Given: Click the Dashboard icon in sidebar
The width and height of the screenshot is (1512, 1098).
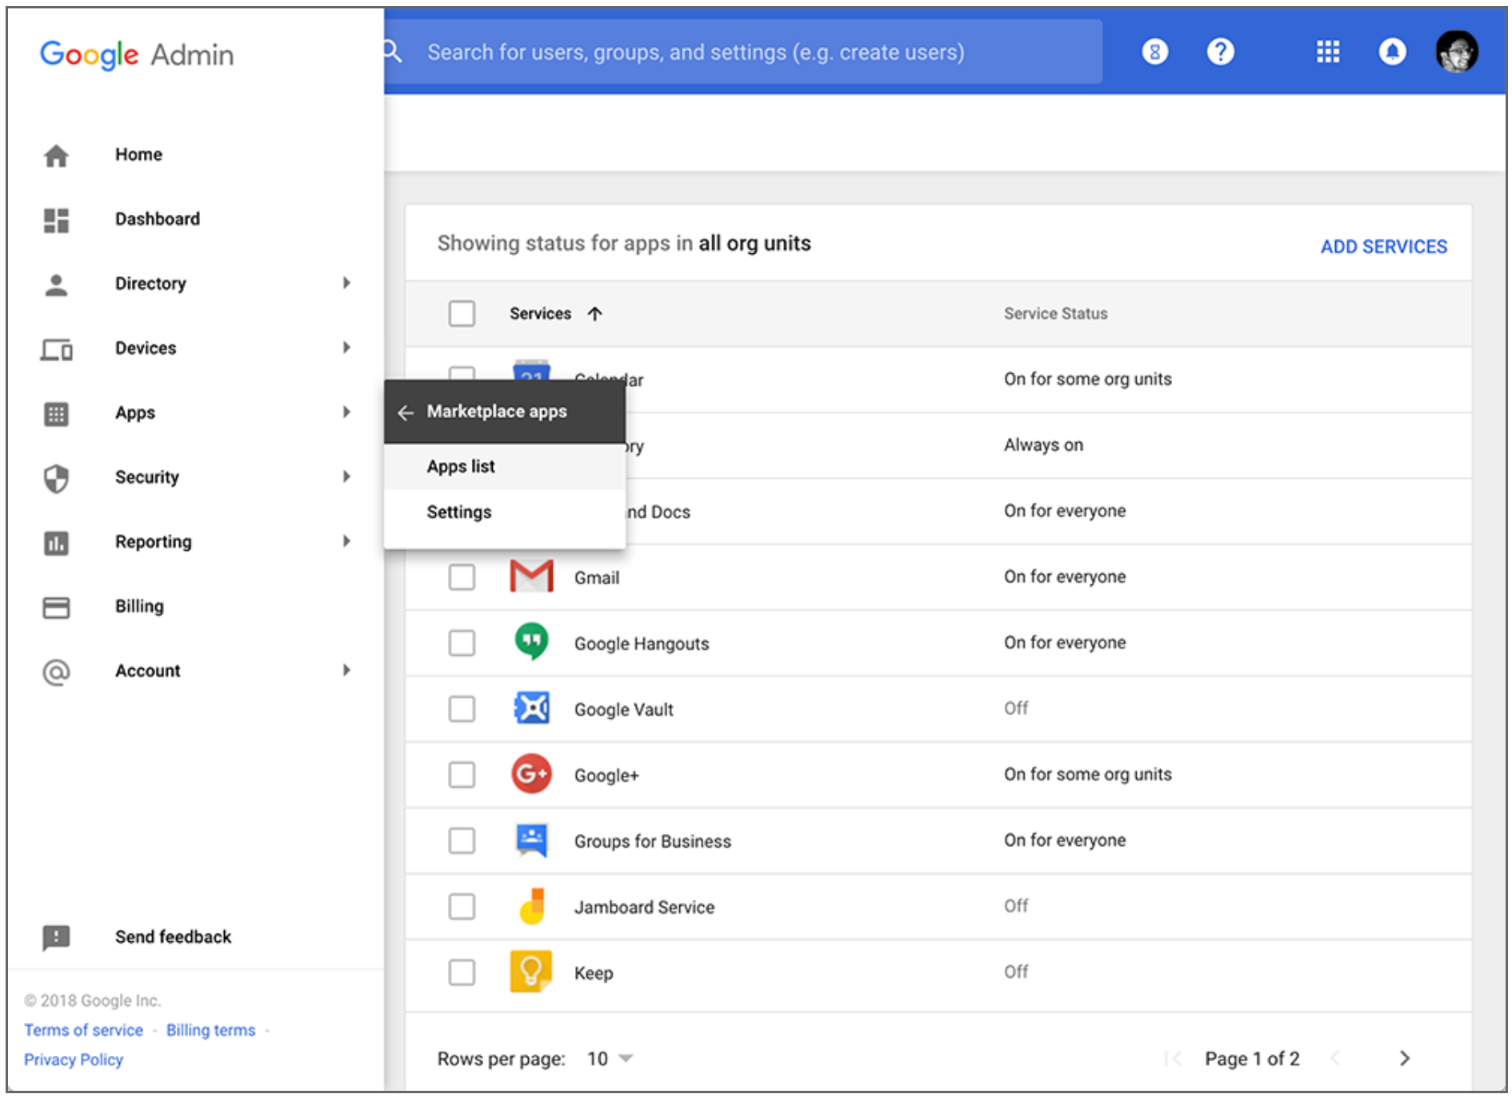Looking at the screenshot, I should point(57,220).
